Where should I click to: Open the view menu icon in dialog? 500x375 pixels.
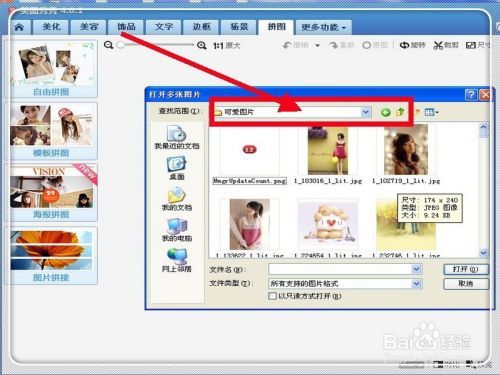pyautogui.click(x=431, y=112)
